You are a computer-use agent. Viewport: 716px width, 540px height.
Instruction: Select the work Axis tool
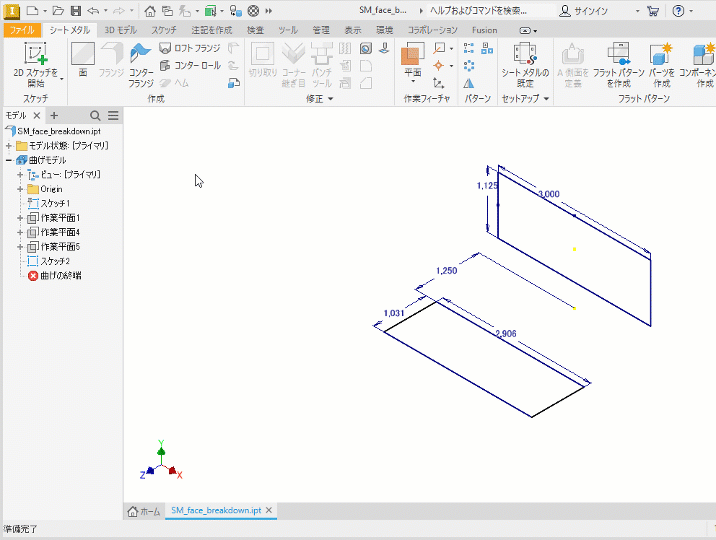point(439,48)
